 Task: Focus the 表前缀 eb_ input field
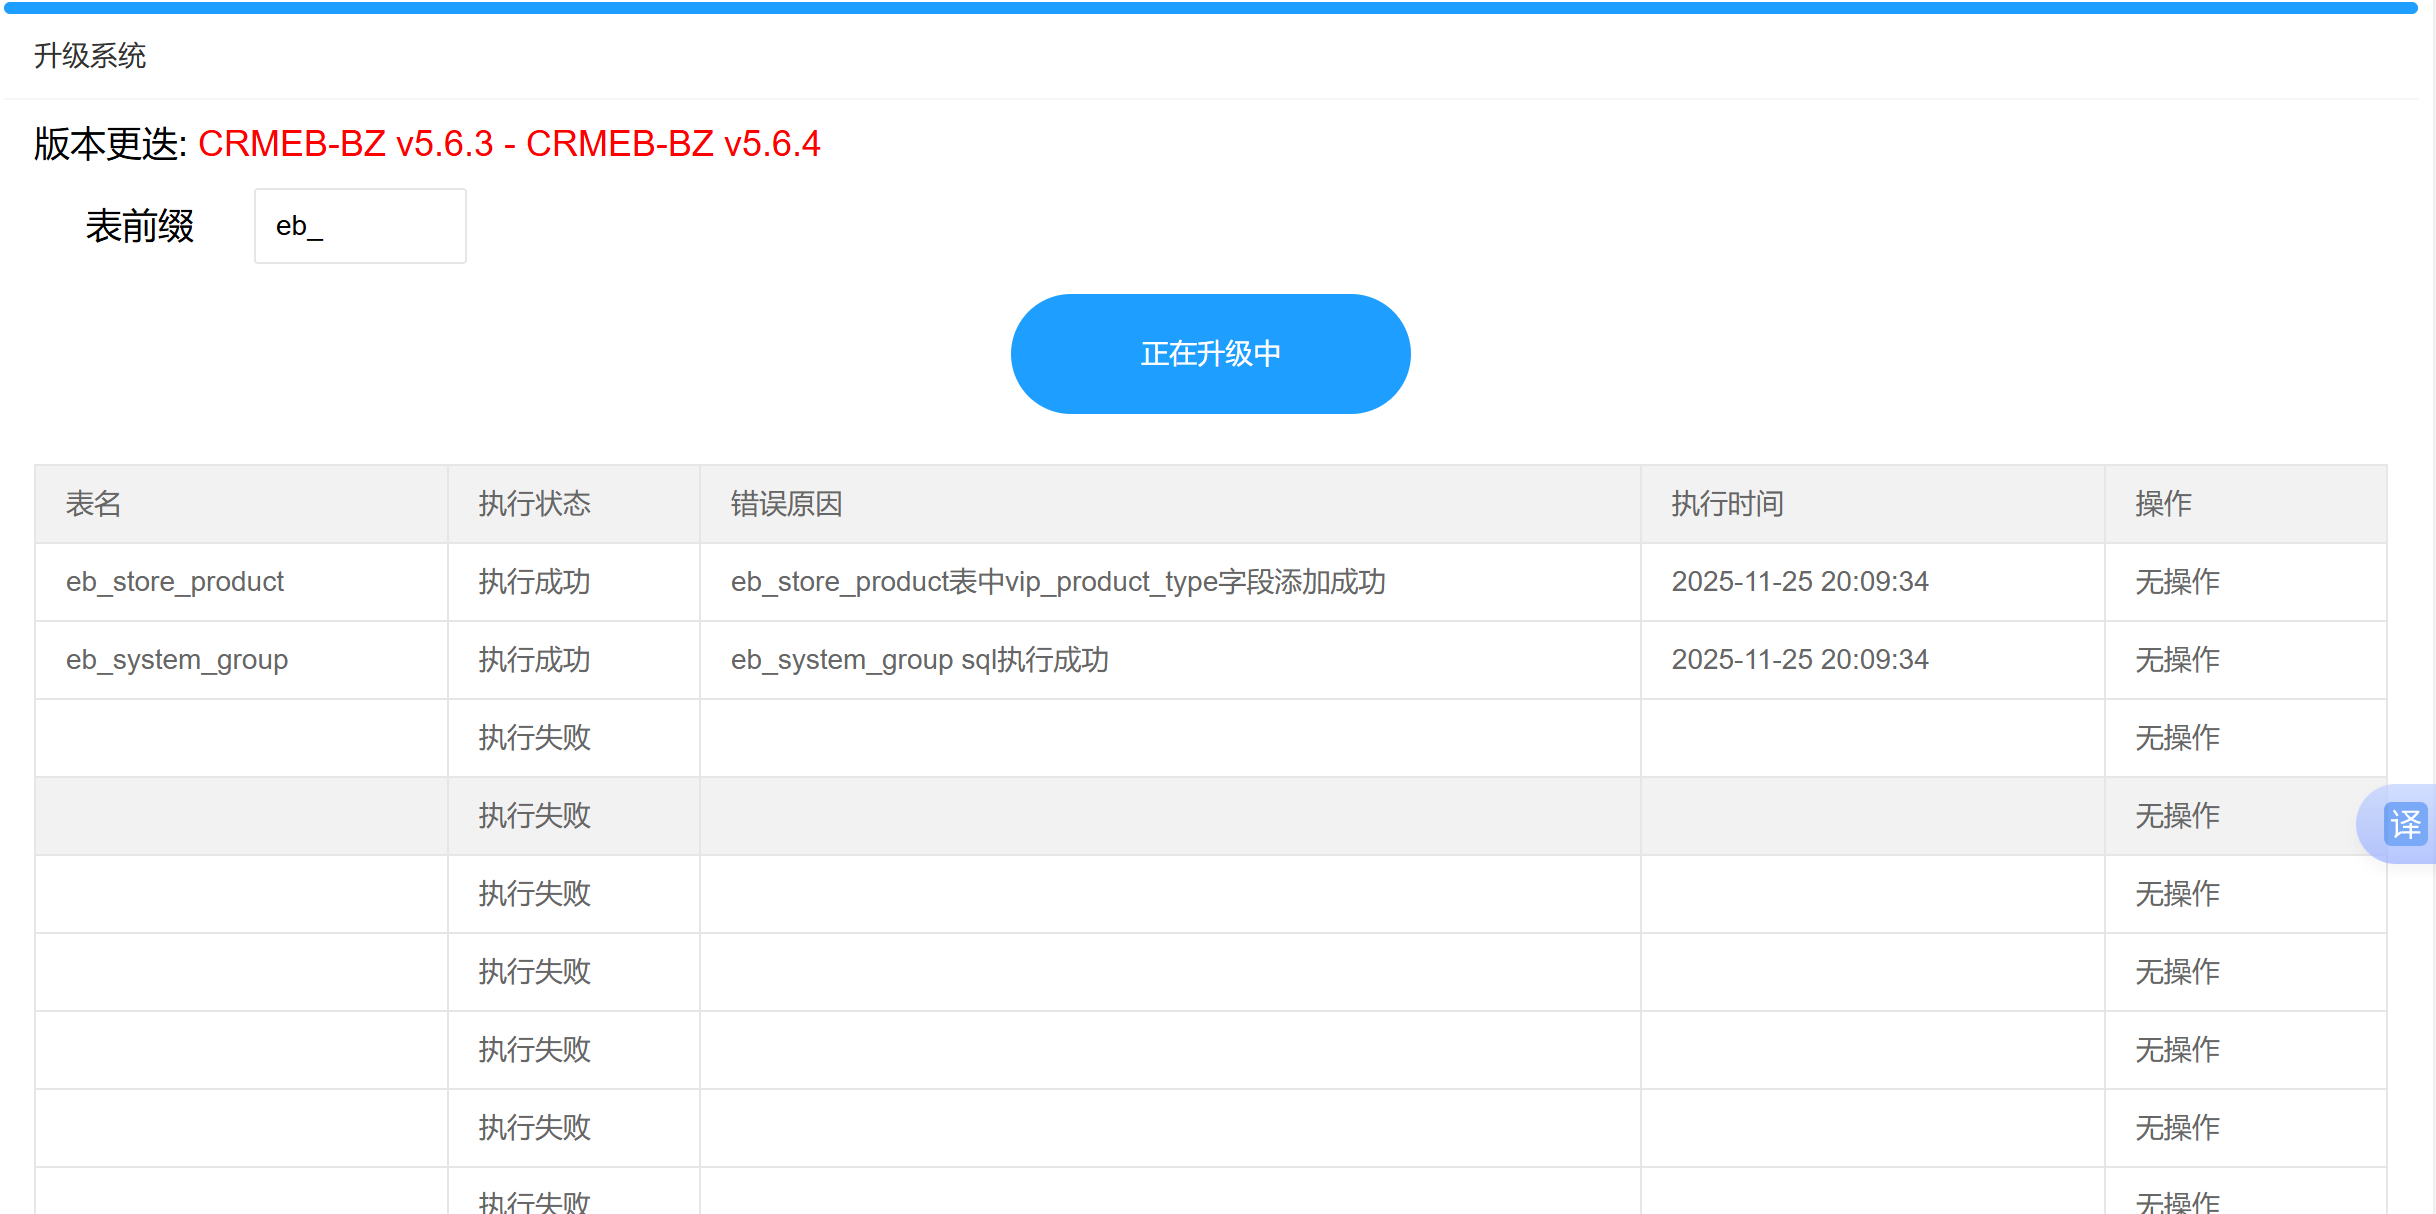tap(360, 227)
